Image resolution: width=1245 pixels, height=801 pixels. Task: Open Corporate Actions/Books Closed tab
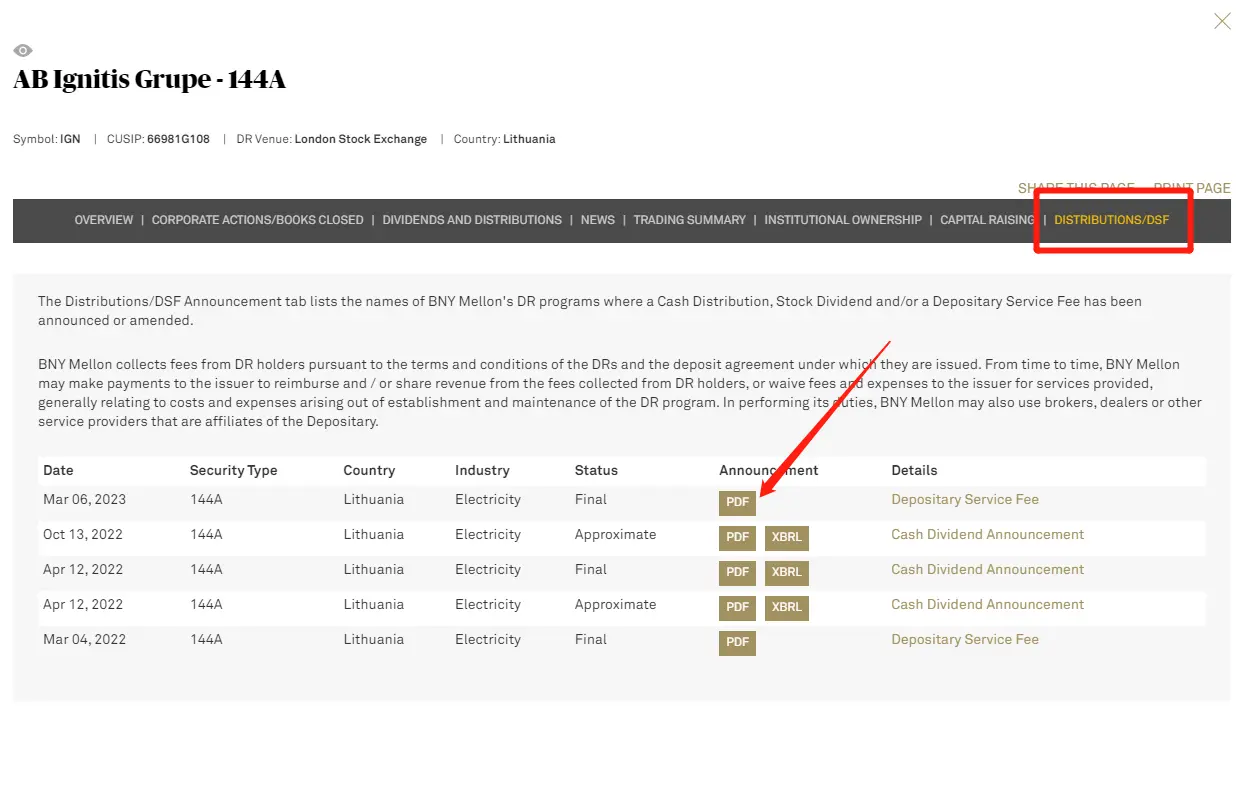257,220
